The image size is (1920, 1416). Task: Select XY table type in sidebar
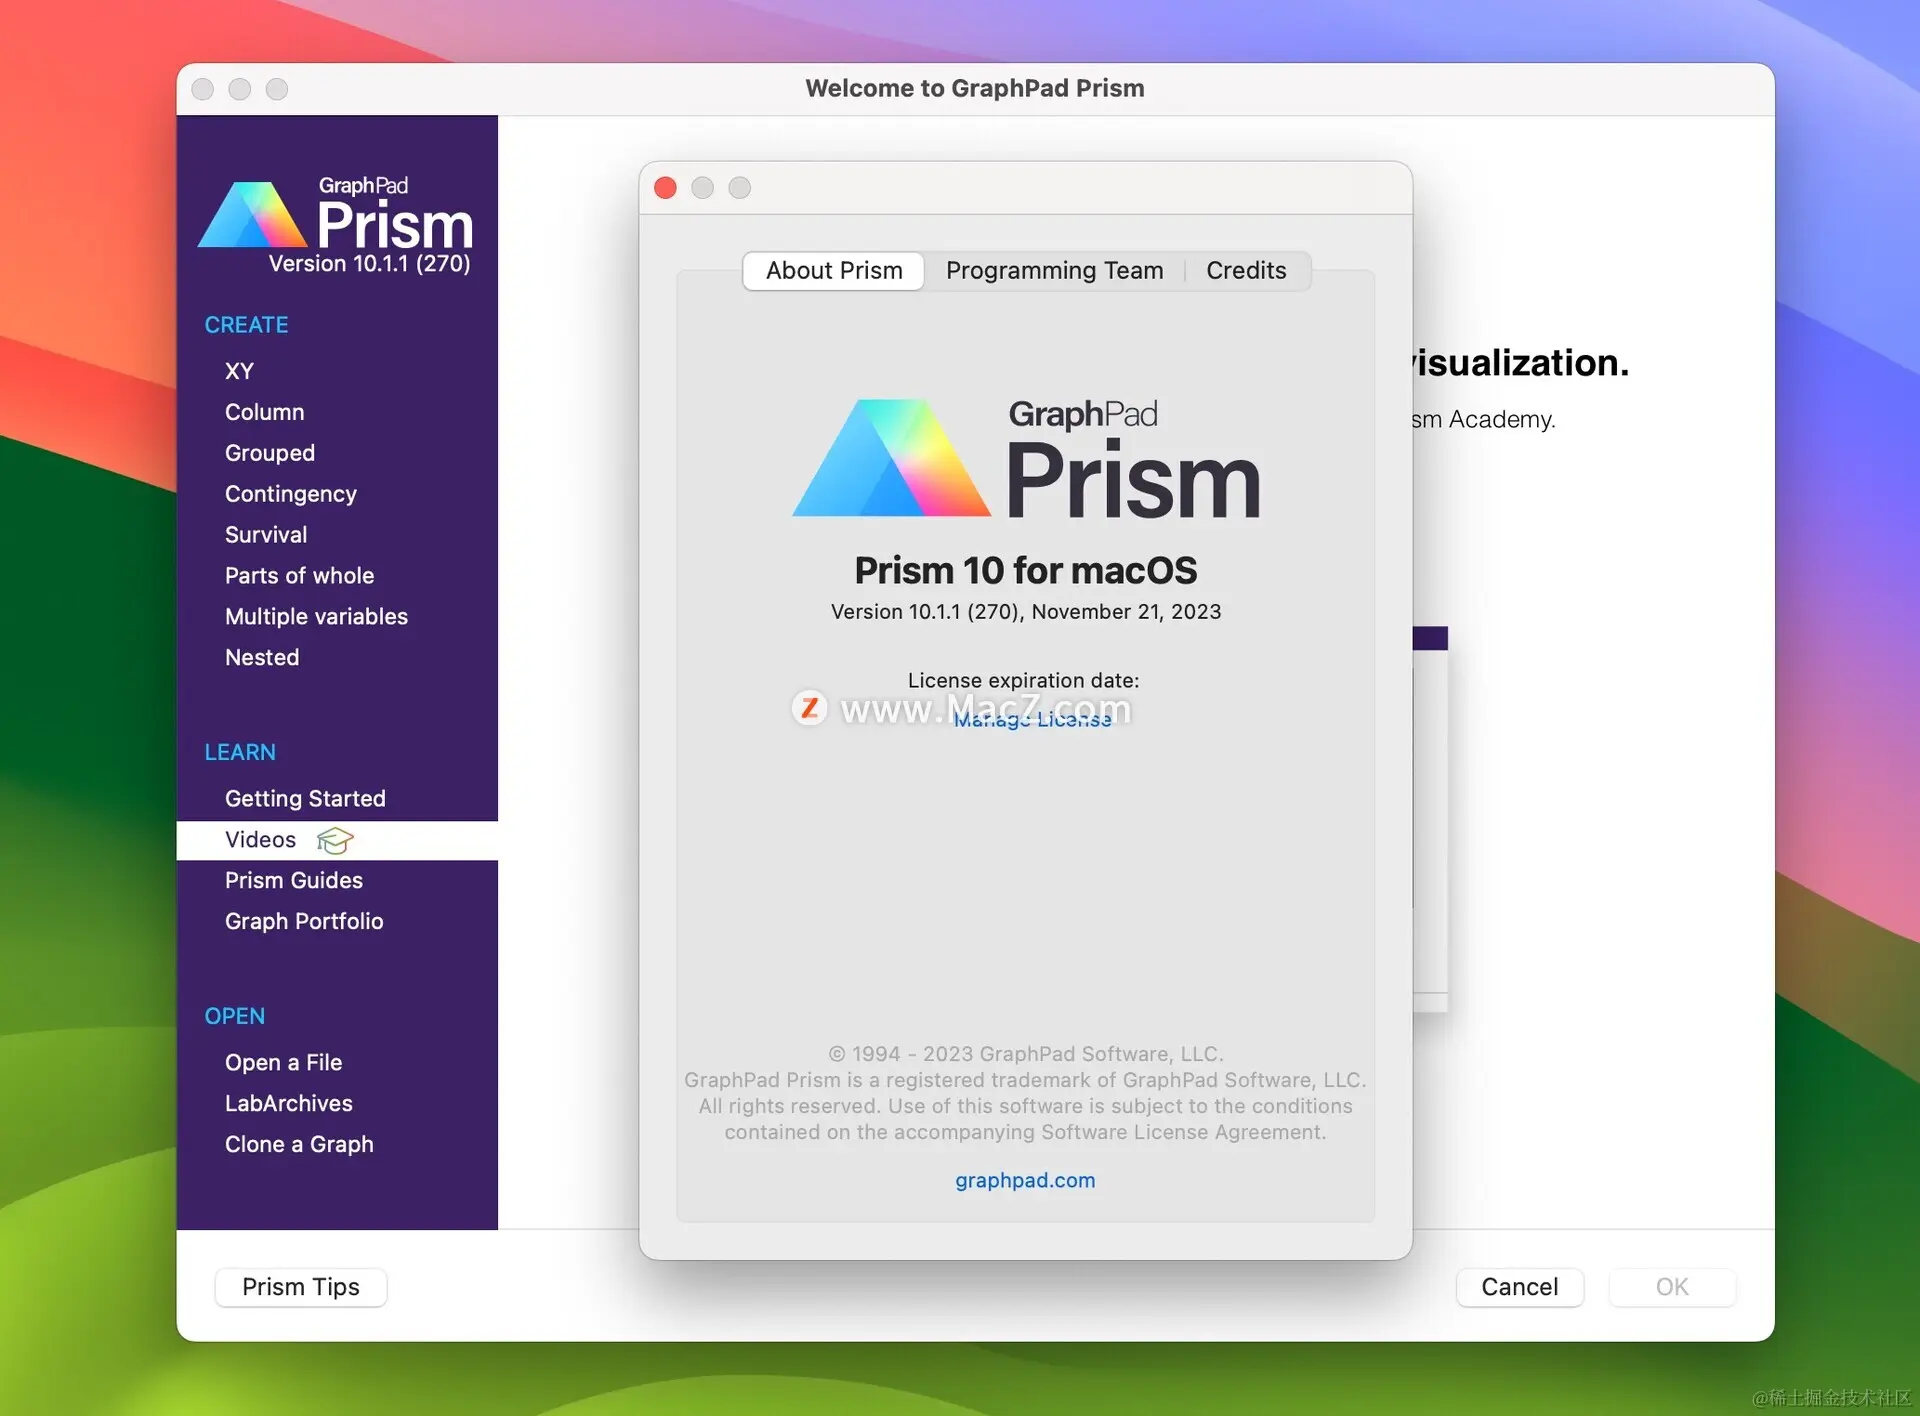coord(239,371)
